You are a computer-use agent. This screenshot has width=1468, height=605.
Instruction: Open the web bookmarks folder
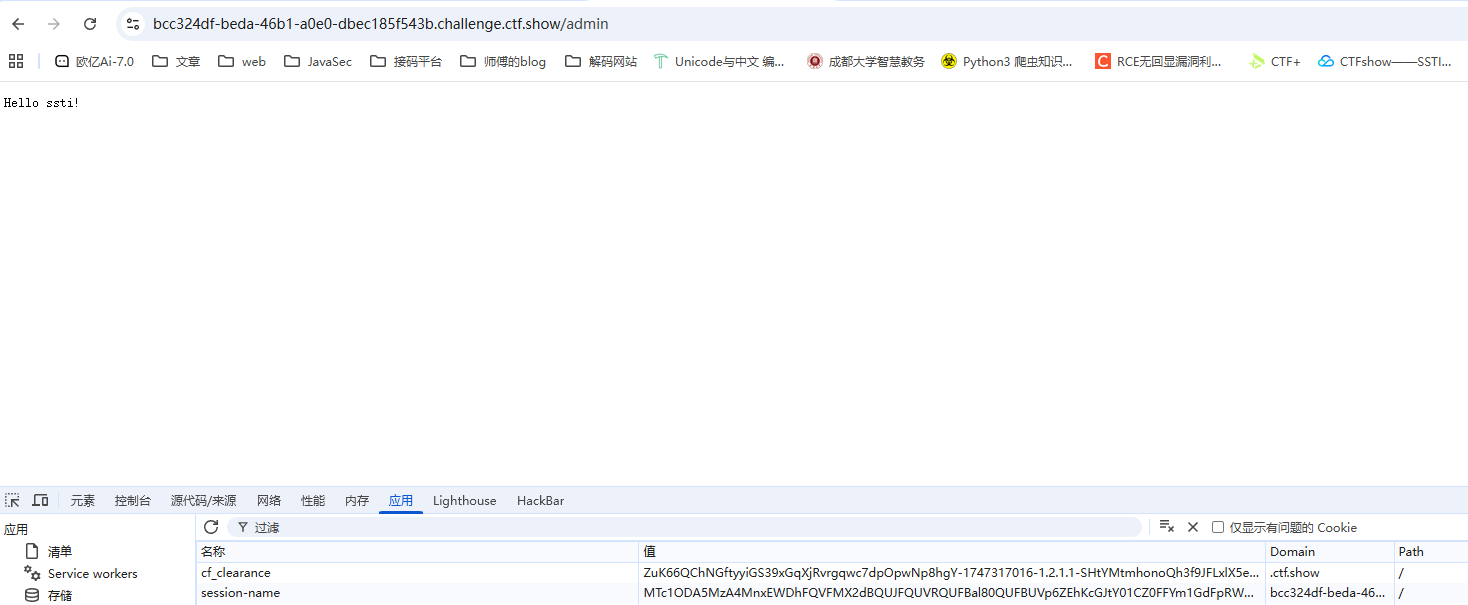[x=242, y=61]
